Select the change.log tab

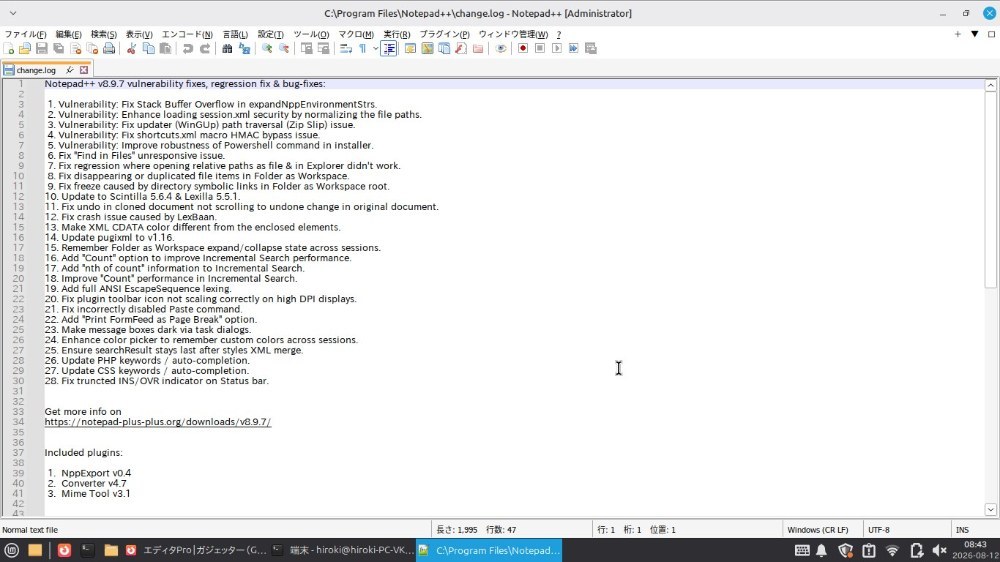36,70
